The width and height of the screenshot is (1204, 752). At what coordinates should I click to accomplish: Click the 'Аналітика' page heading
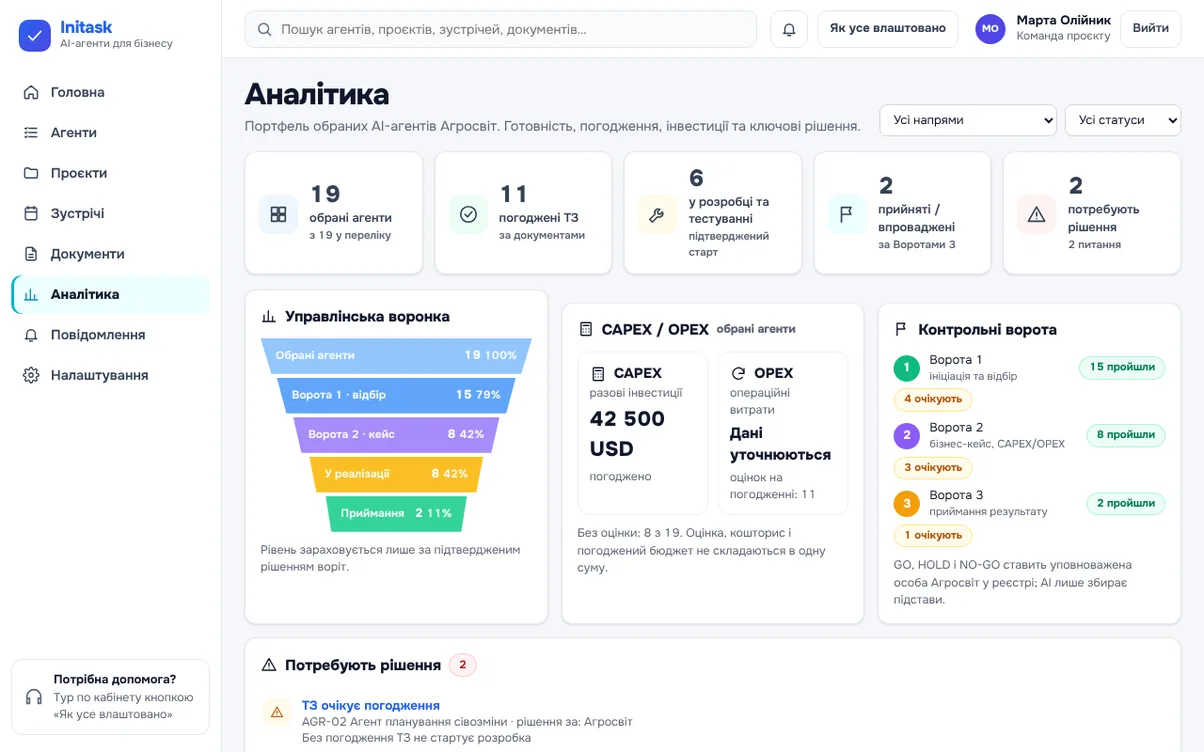(x=317, y=95)
